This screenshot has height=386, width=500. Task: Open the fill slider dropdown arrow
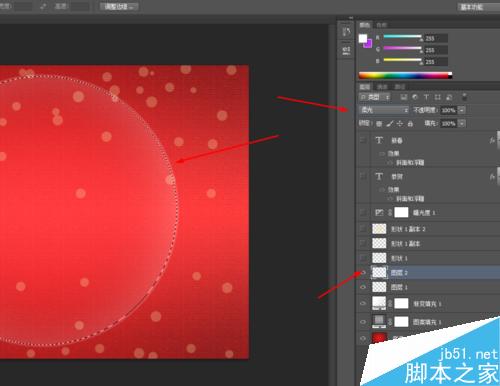click(x=462, y=123)
